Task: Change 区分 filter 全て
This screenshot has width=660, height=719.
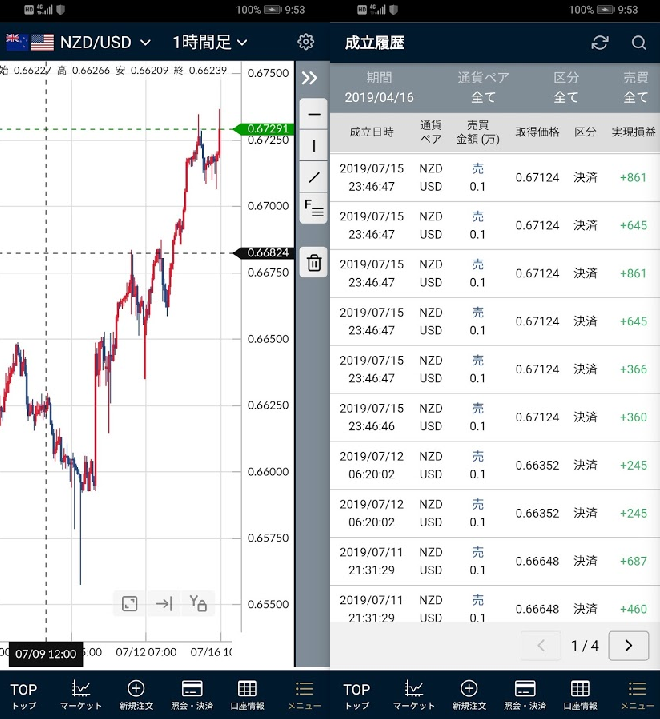Action: click(566, 88)
